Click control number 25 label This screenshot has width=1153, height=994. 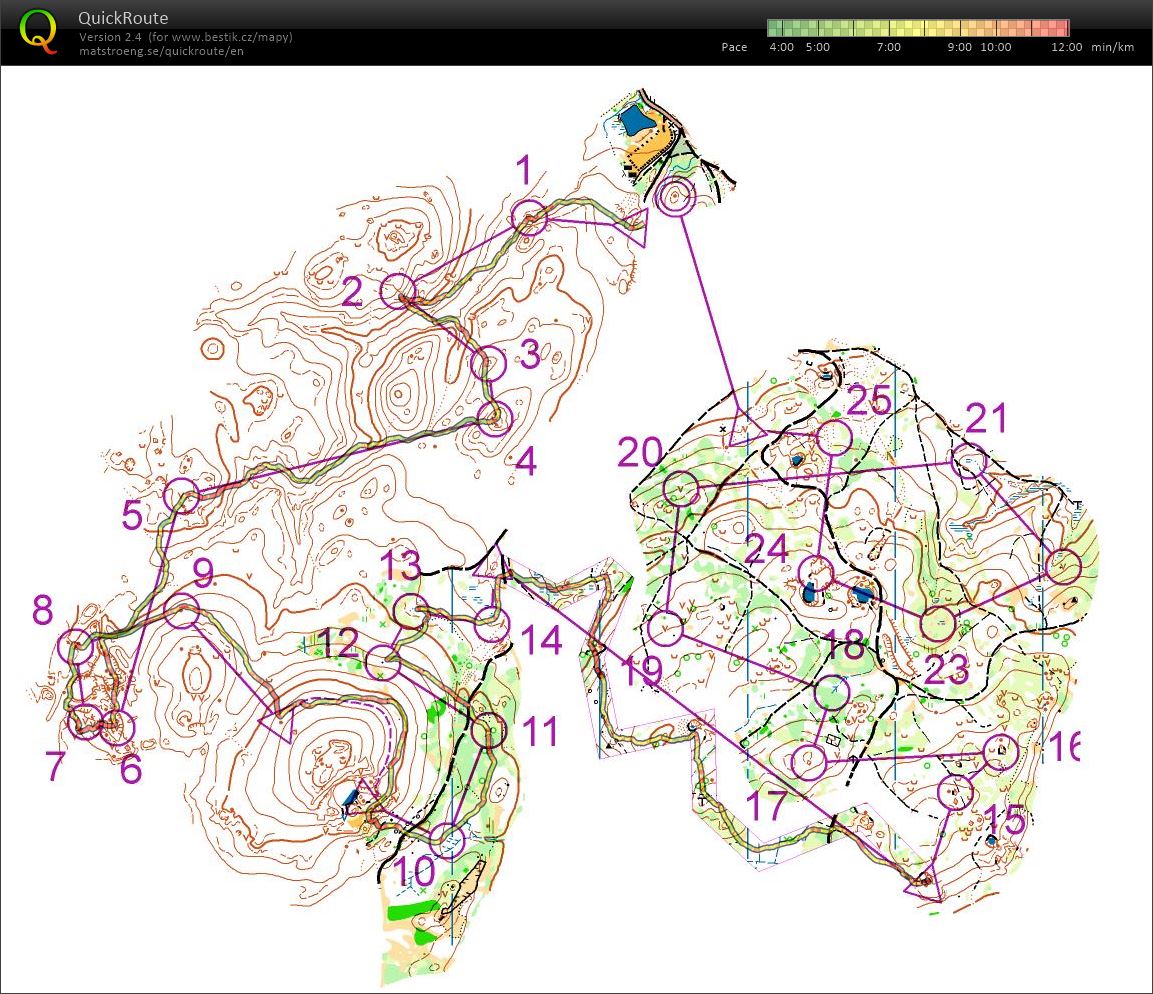point(869,400)
